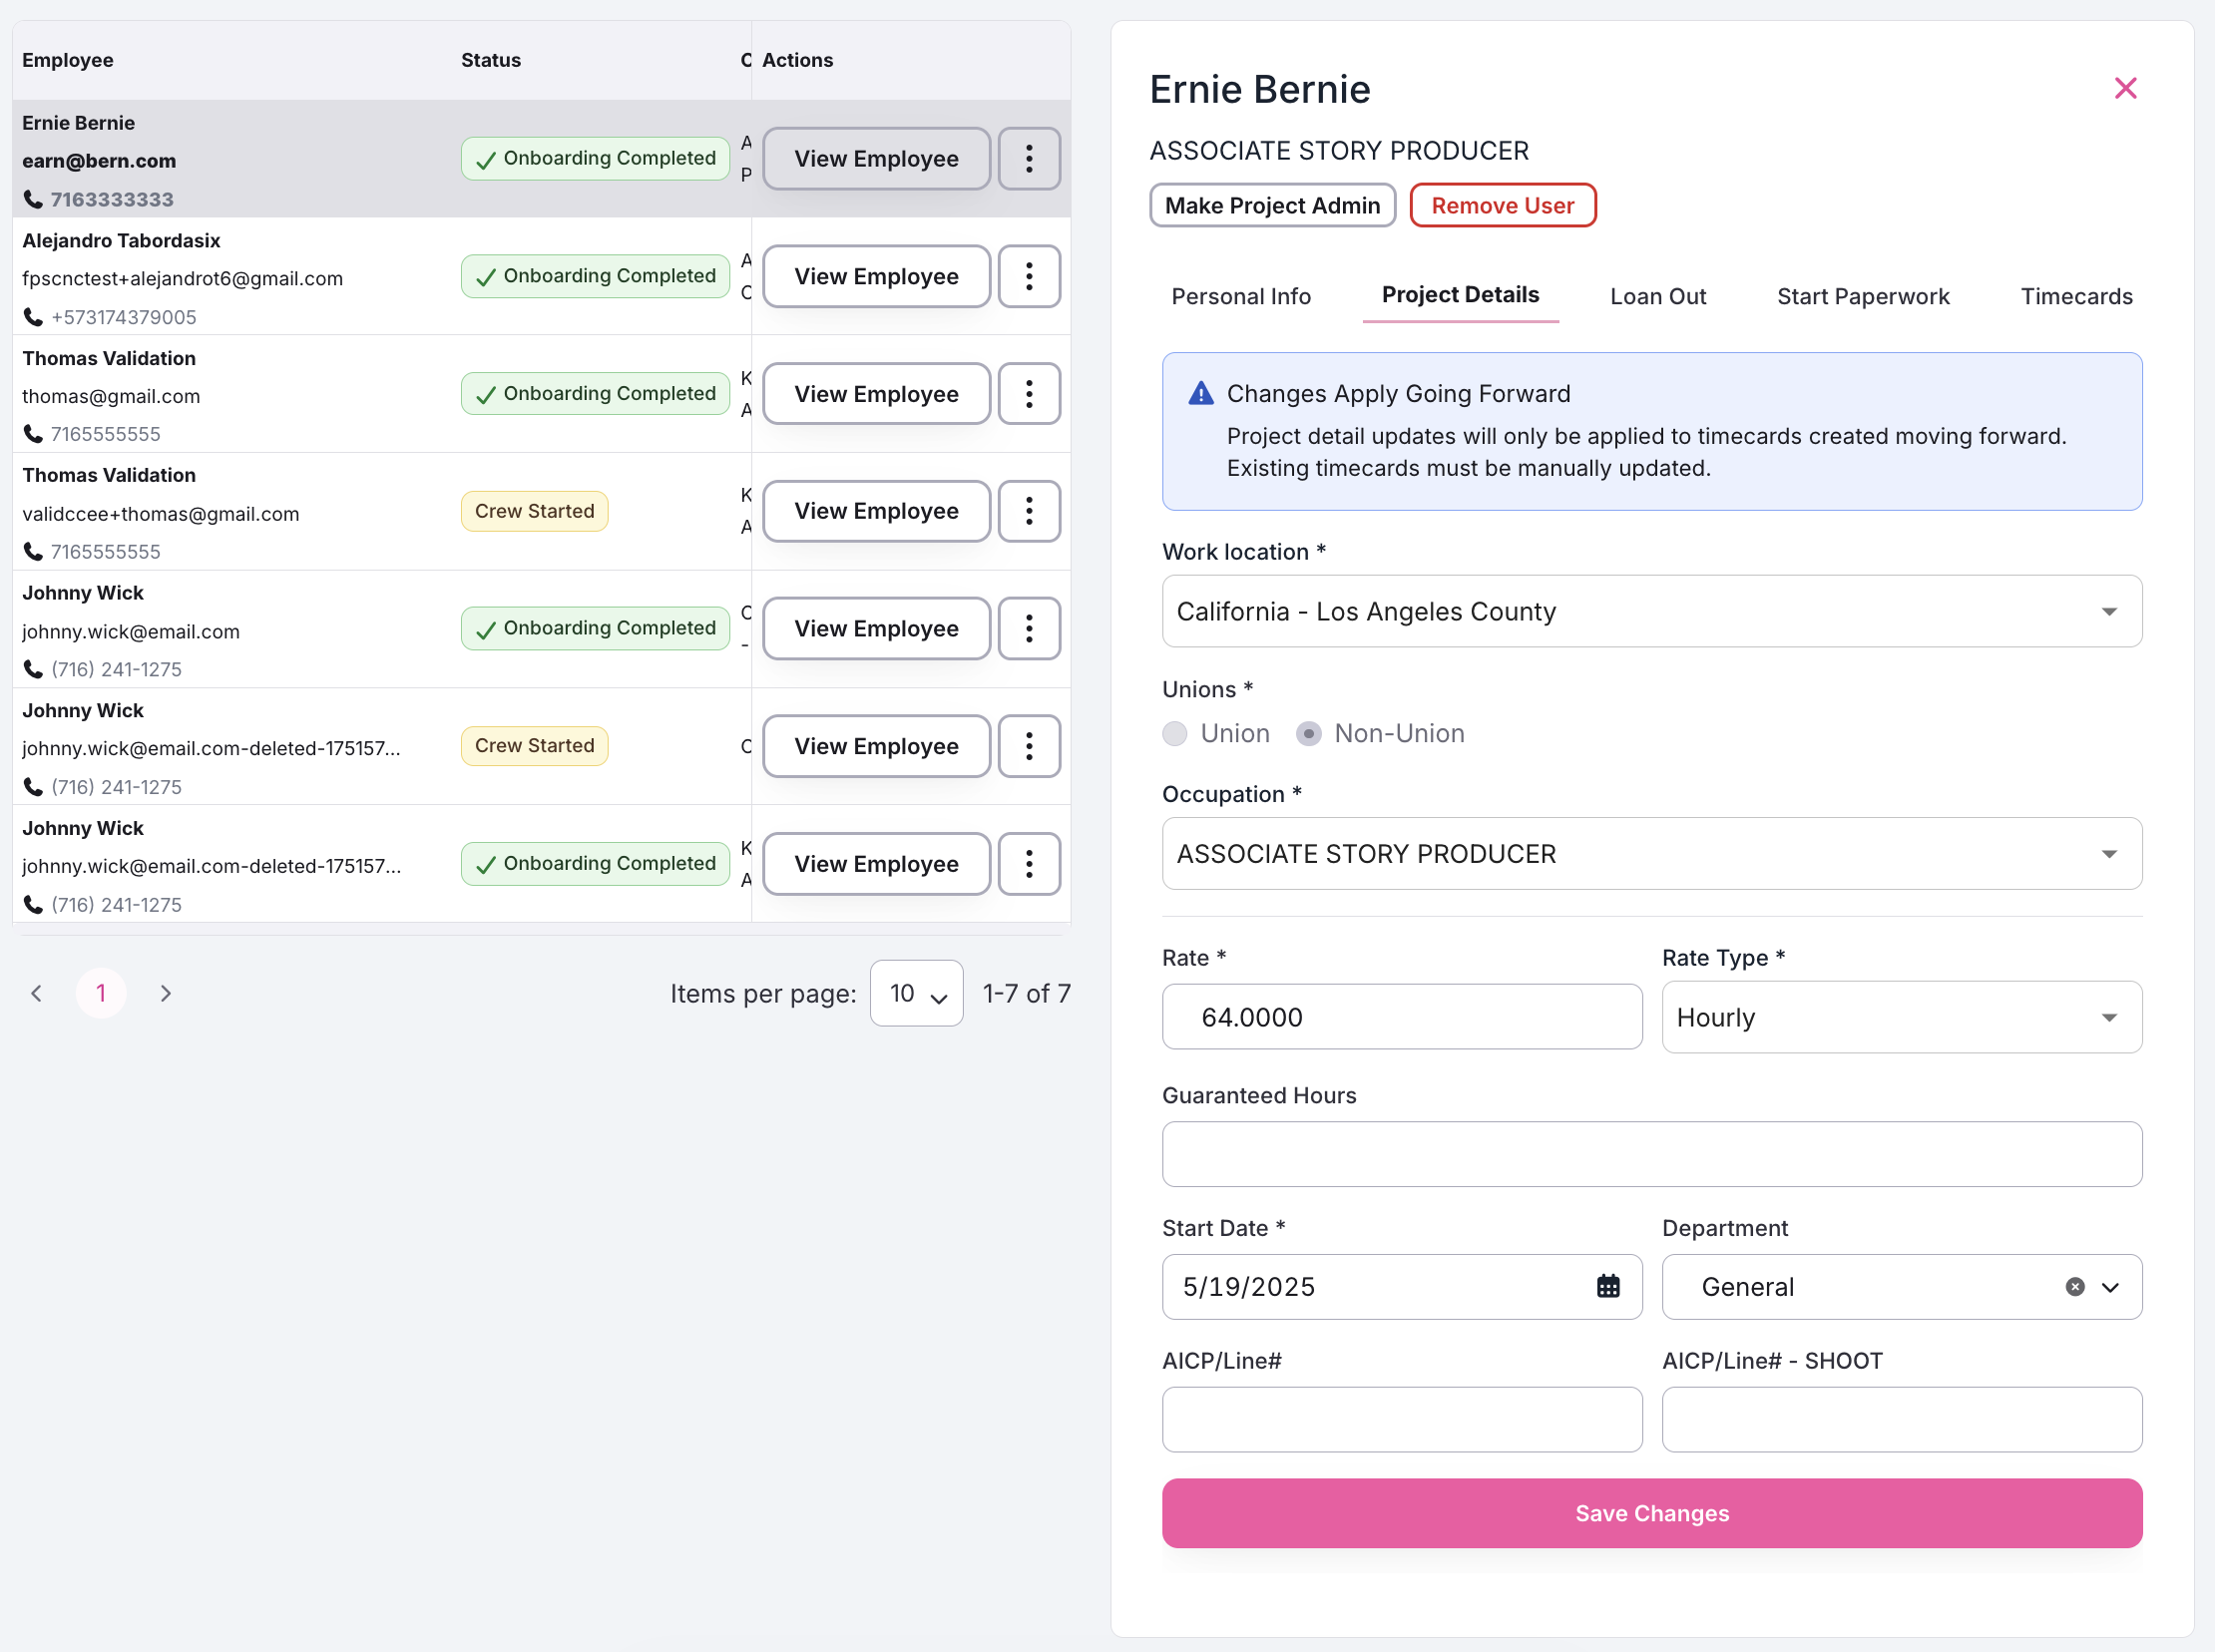Expand the Work location dropdown
This screenshot has width=2215, height=1652.
(x=1651, y=611)
